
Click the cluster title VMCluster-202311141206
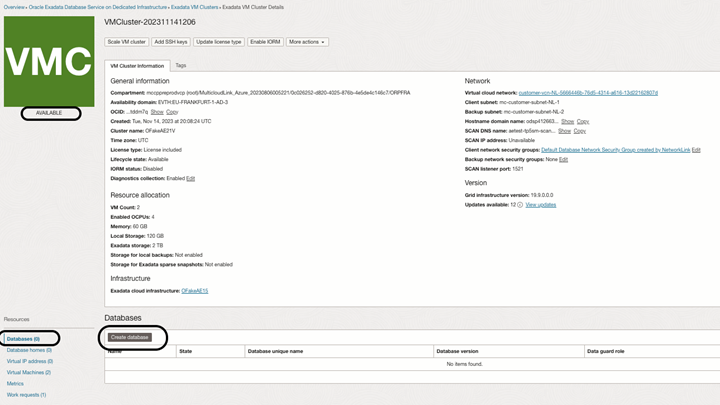150,22
